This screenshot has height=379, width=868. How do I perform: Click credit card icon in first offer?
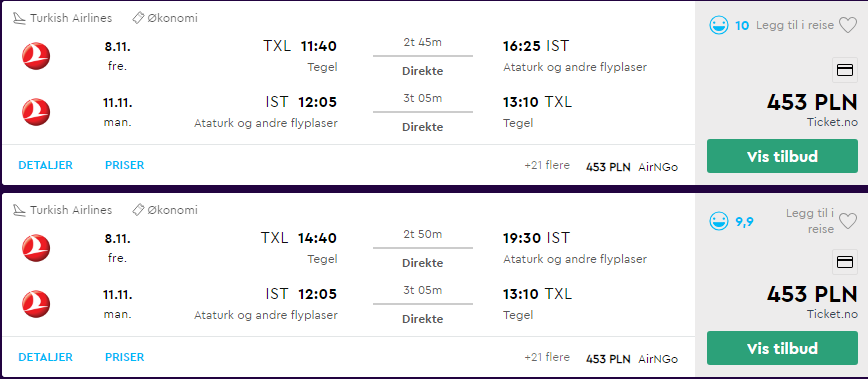coord(845,70)
